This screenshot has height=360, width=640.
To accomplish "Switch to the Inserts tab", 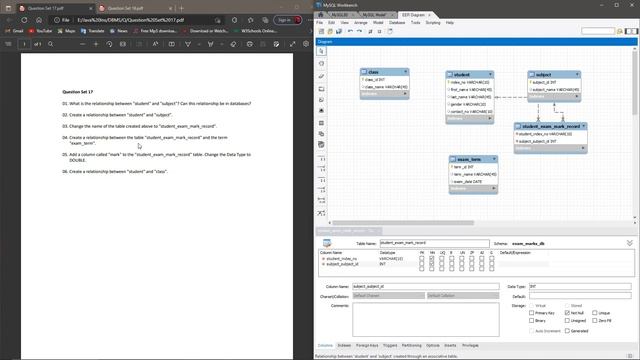I will (x=450, y=346).
